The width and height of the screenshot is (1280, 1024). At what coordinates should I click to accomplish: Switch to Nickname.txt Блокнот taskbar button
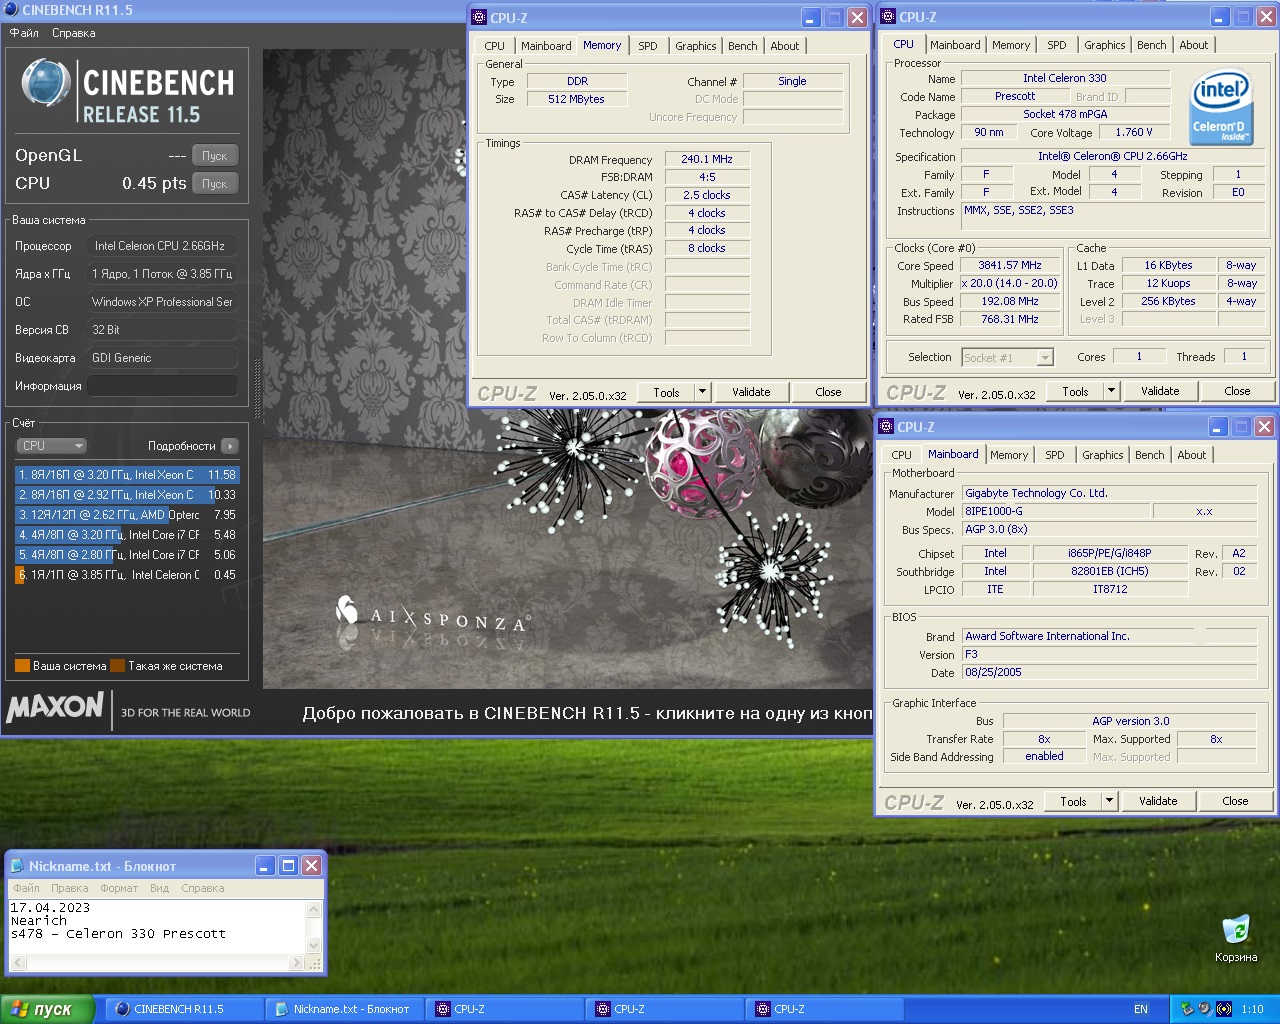click(344, 1009)
